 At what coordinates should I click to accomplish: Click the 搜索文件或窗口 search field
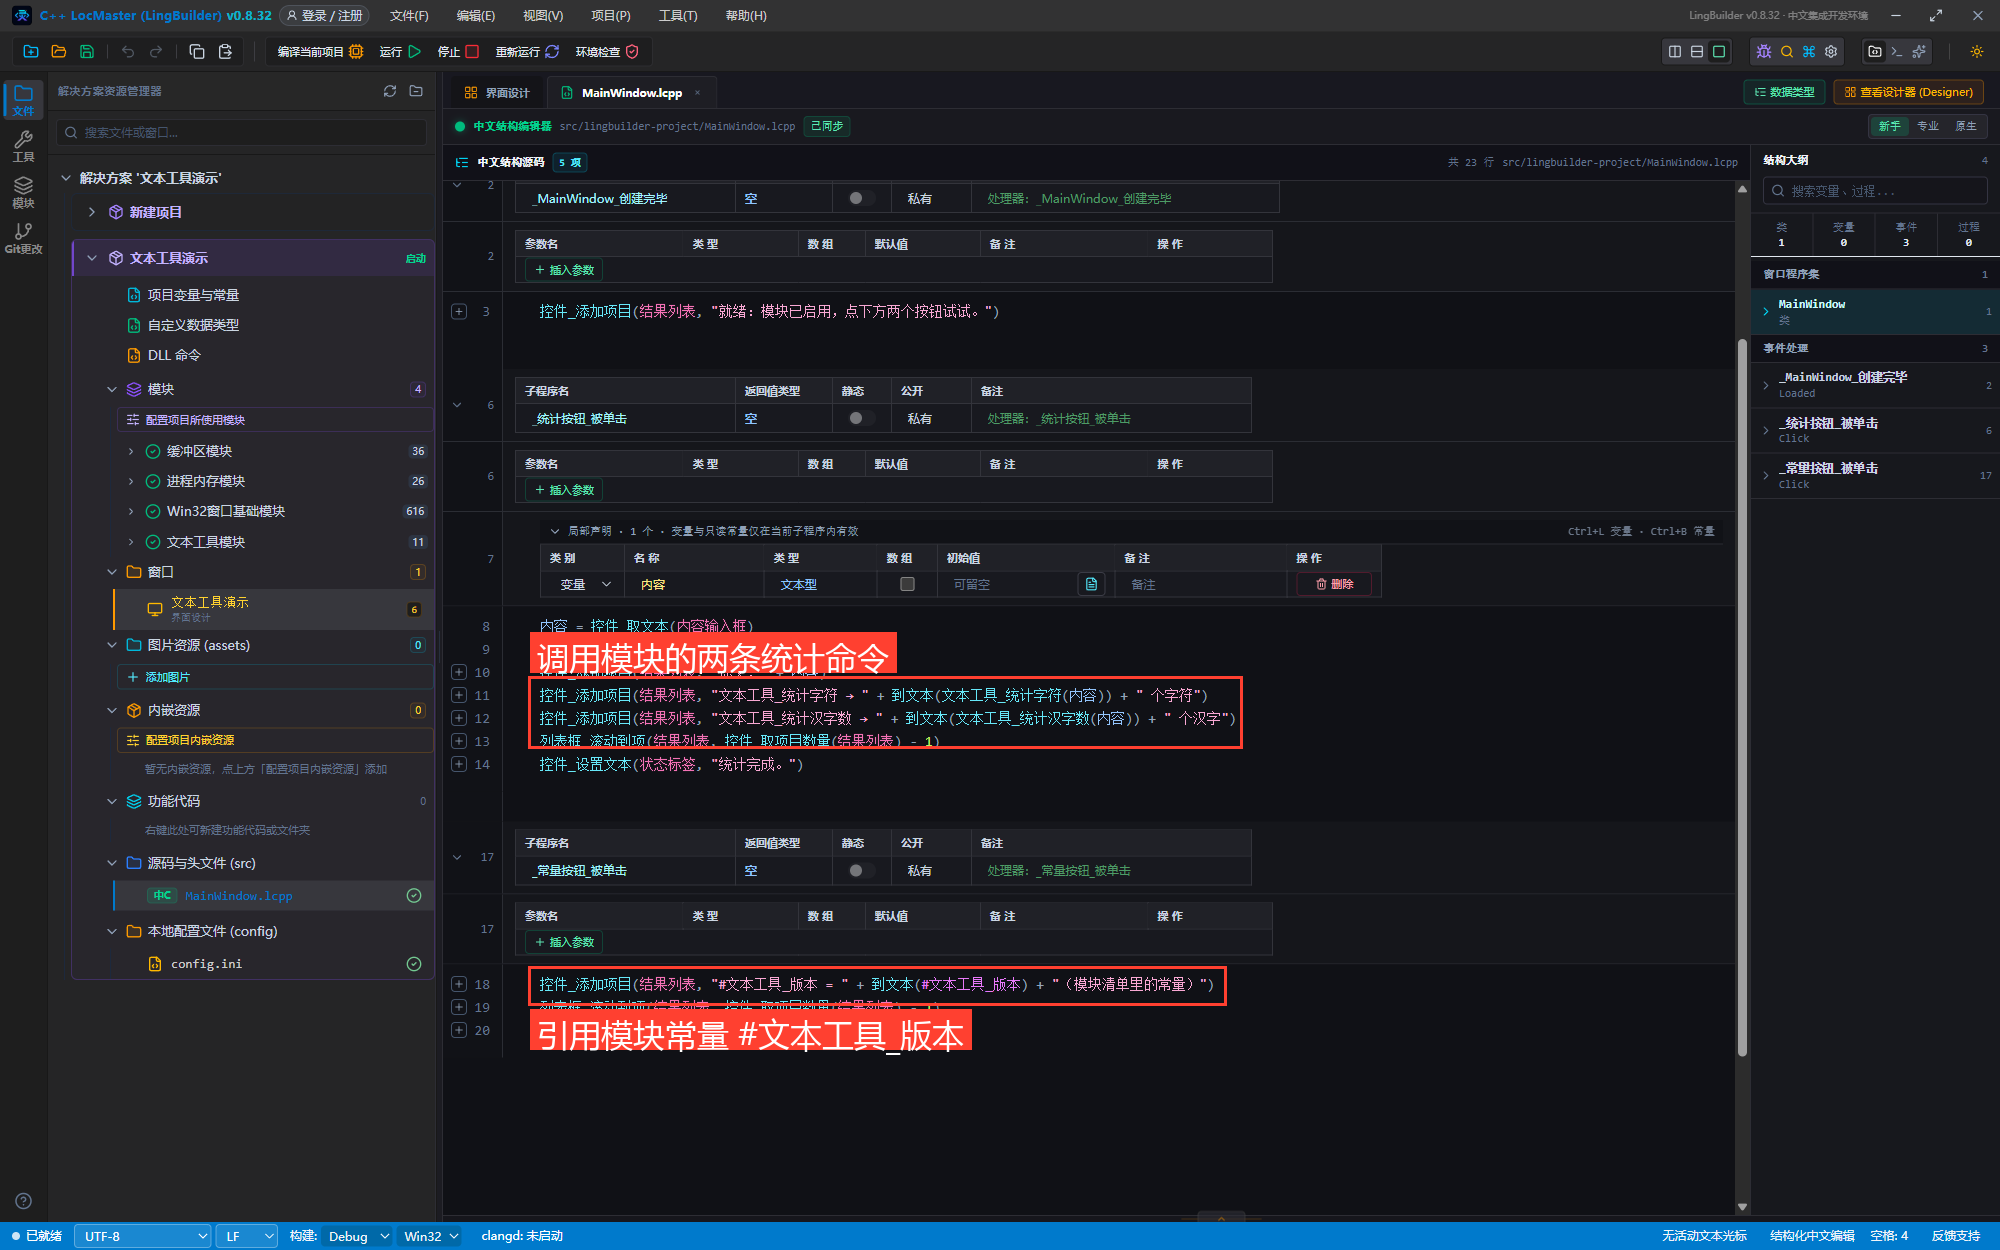tap(241, 132)
